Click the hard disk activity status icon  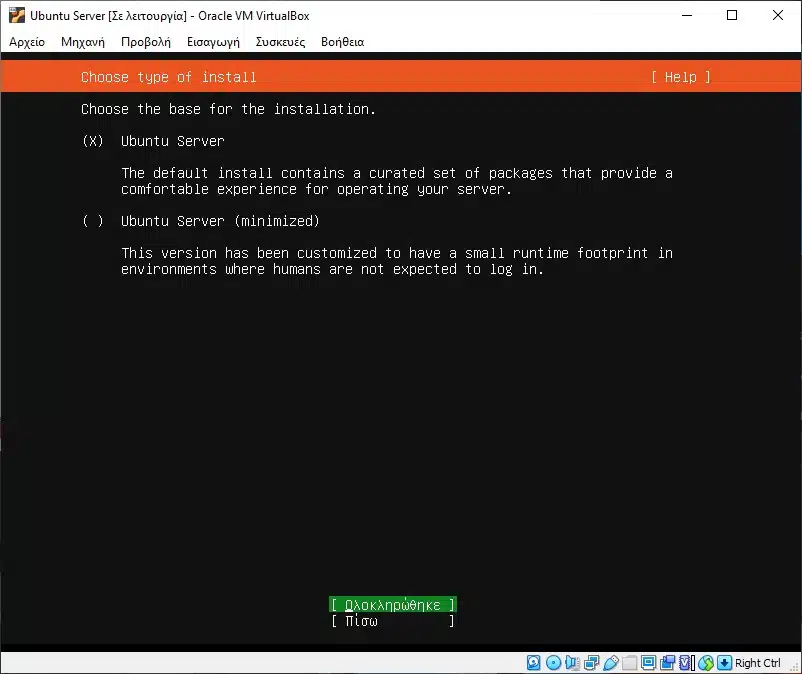click(x=533, y=663)
